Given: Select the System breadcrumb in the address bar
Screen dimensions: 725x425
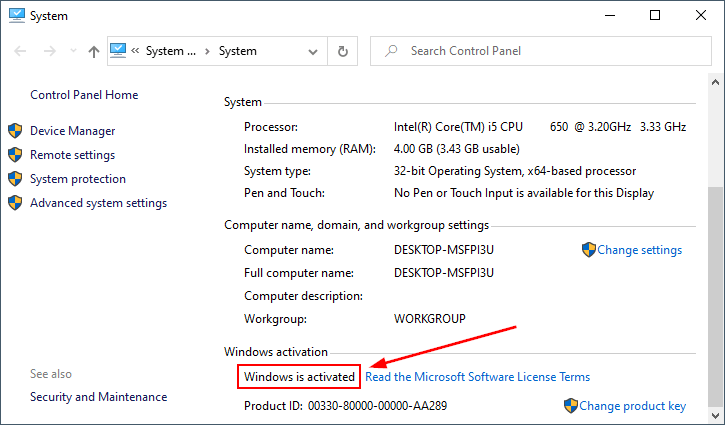Looking at the screenshot, I should [x=237, y=51].
